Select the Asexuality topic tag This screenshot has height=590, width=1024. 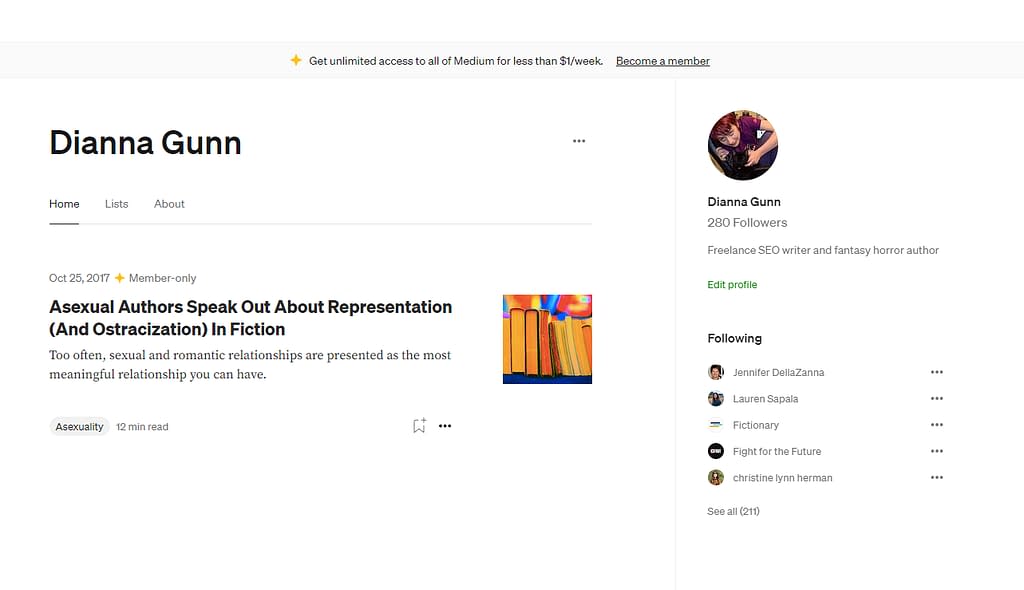click(x=79, y=426)
